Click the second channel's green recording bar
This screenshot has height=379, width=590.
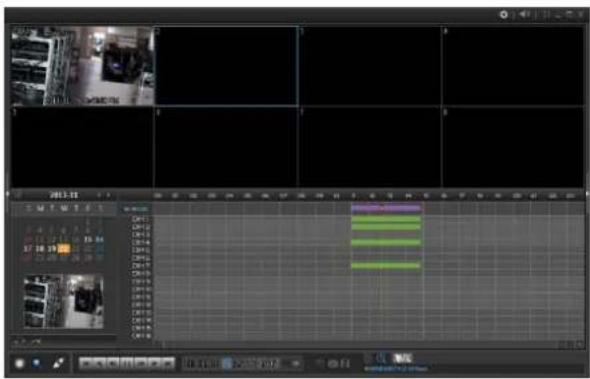386,227
